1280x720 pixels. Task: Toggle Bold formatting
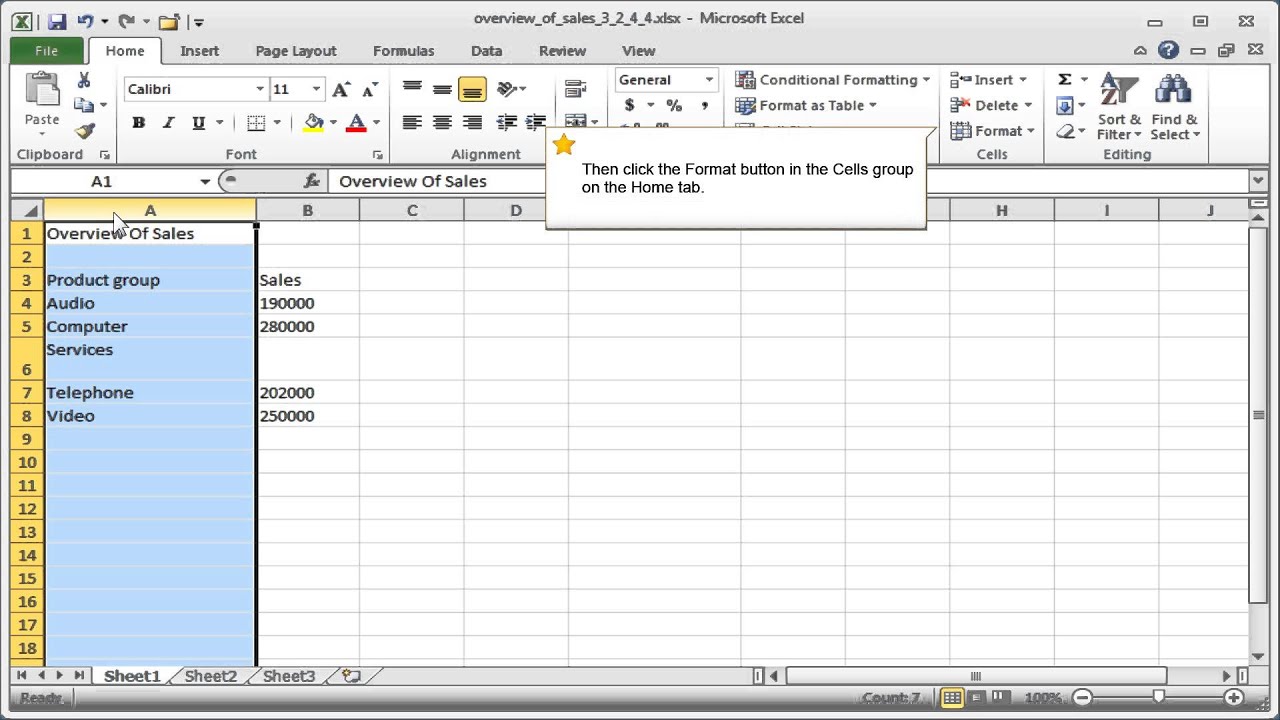tap(138, 123)
